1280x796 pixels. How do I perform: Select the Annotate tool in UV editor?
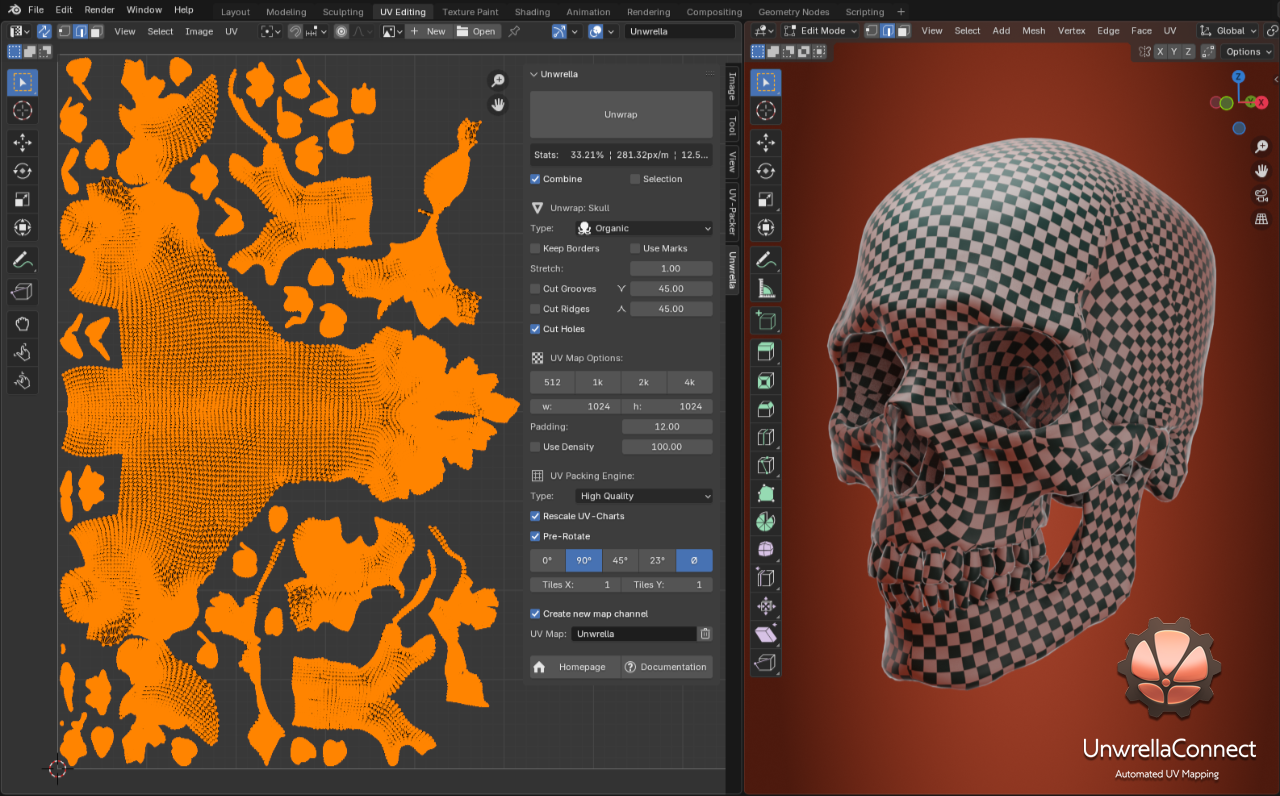(x=22, y=260)
